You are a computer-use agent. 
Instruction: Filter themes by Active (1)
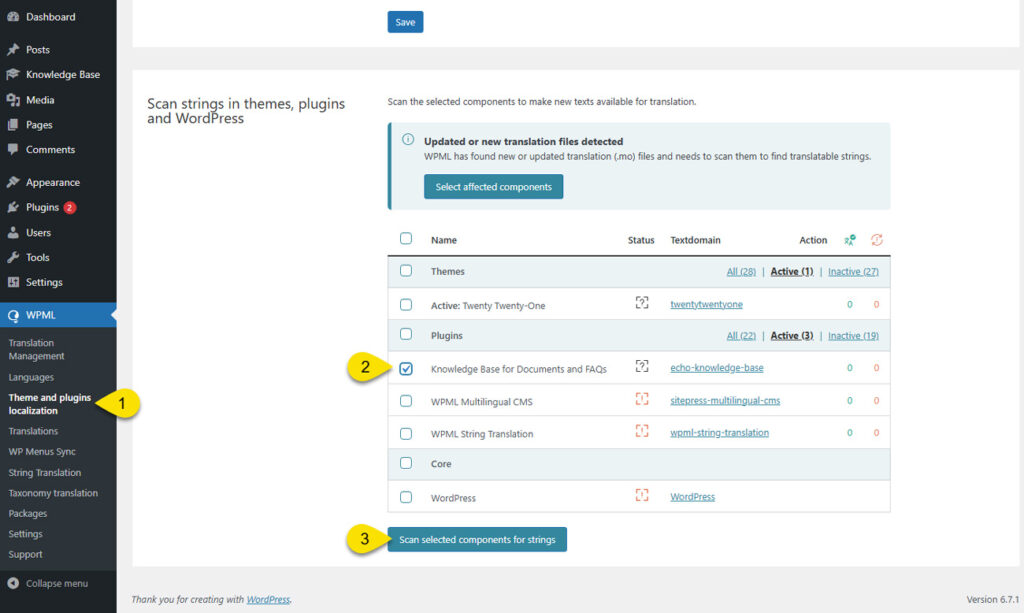792,272
